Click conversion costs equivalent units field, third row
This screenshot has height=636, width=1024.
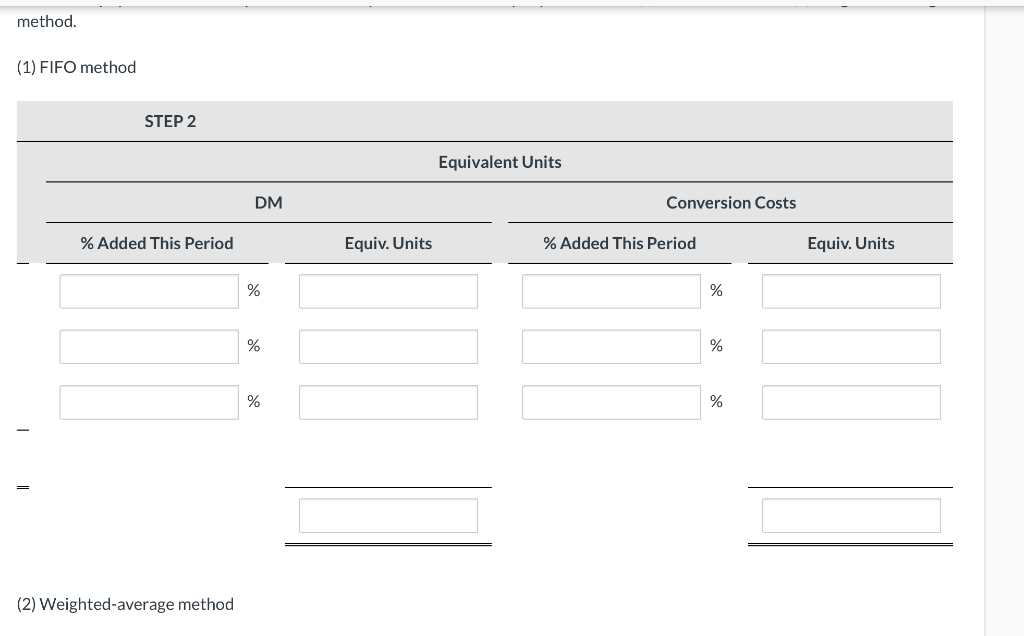(x=851, y=402)
